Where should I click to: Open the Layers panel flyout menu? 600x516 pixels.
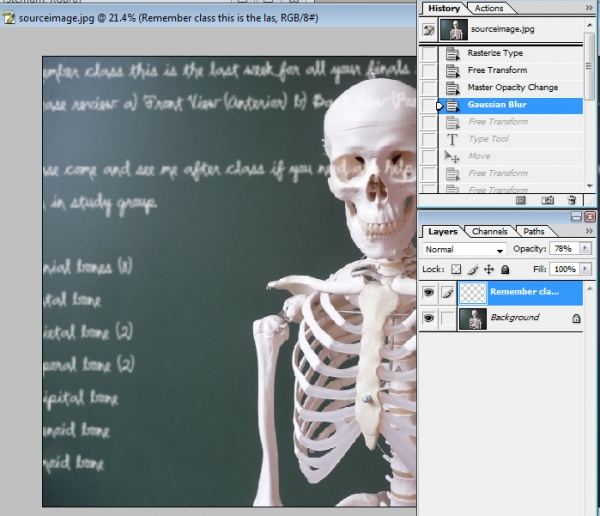click(x=589, y=231)
